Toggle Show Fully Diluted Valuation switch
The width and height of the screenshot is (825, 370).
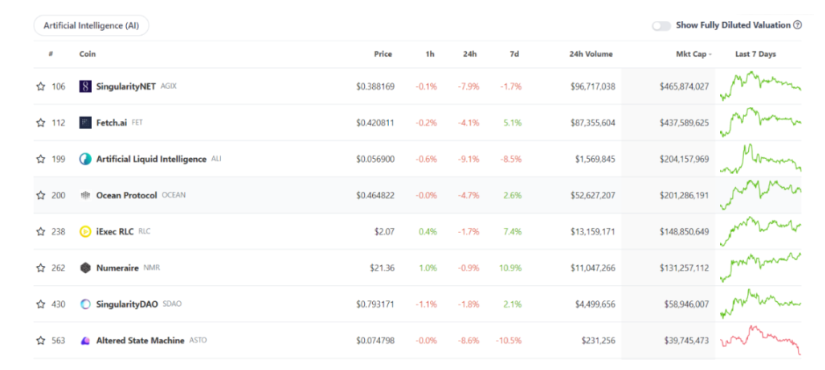click(x=661, y=26)
